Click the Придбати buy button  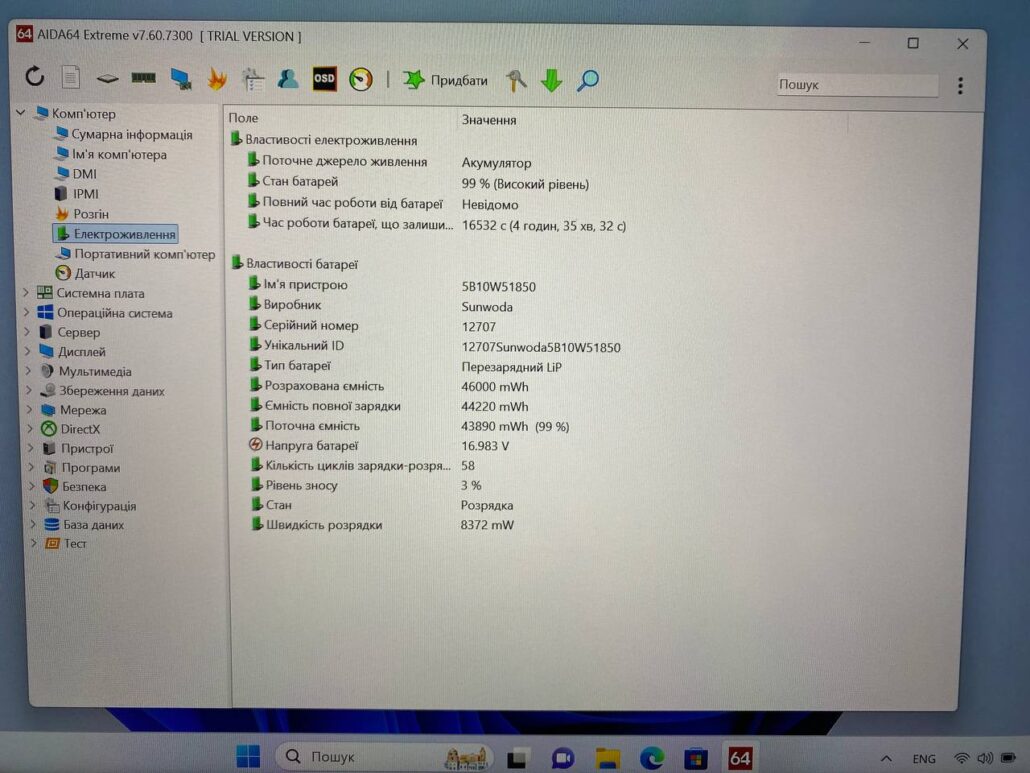coord(445,80)
